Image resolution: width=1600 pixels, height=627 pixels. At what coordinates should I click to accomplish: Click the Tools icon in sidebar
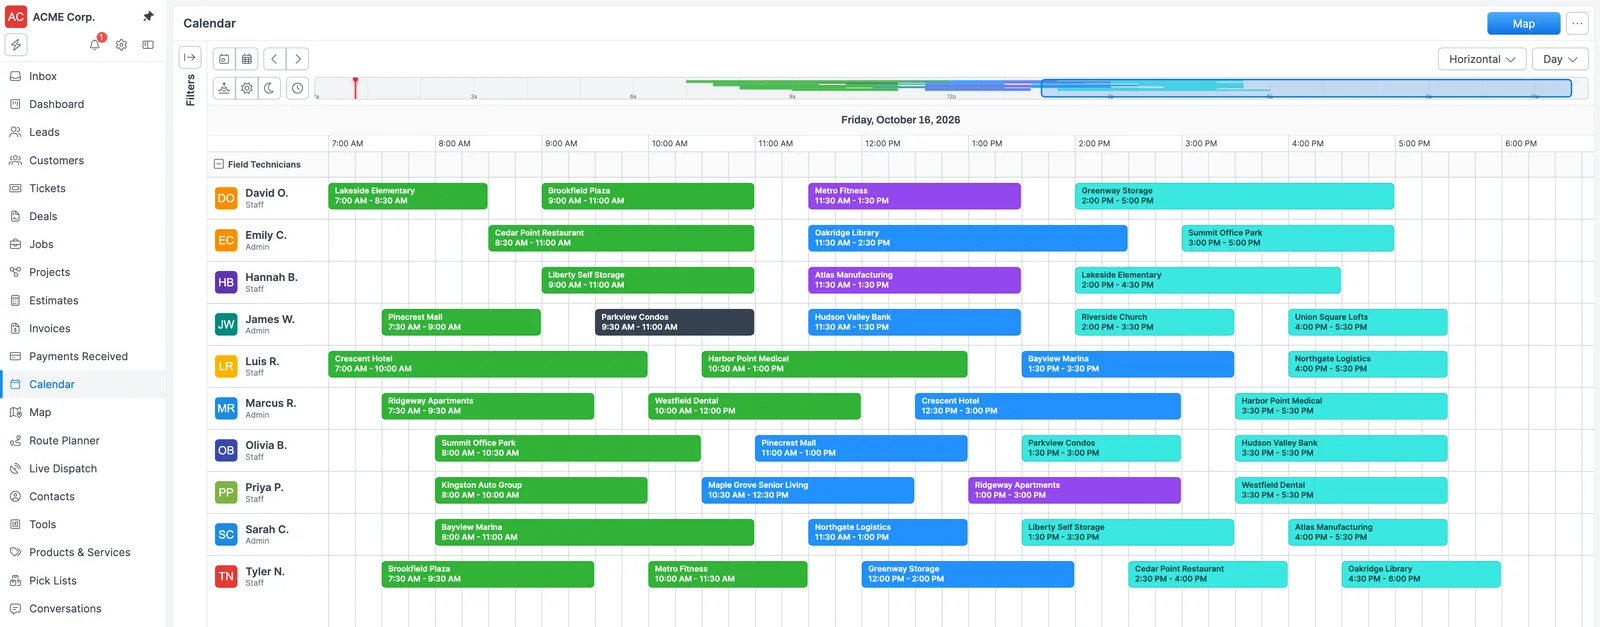point(15,524)
